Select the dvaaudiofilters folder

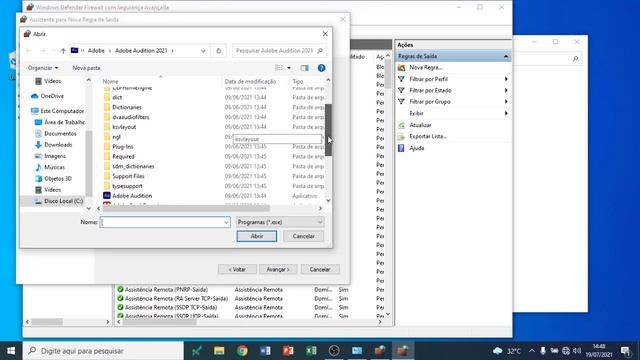tap(131, 117)
